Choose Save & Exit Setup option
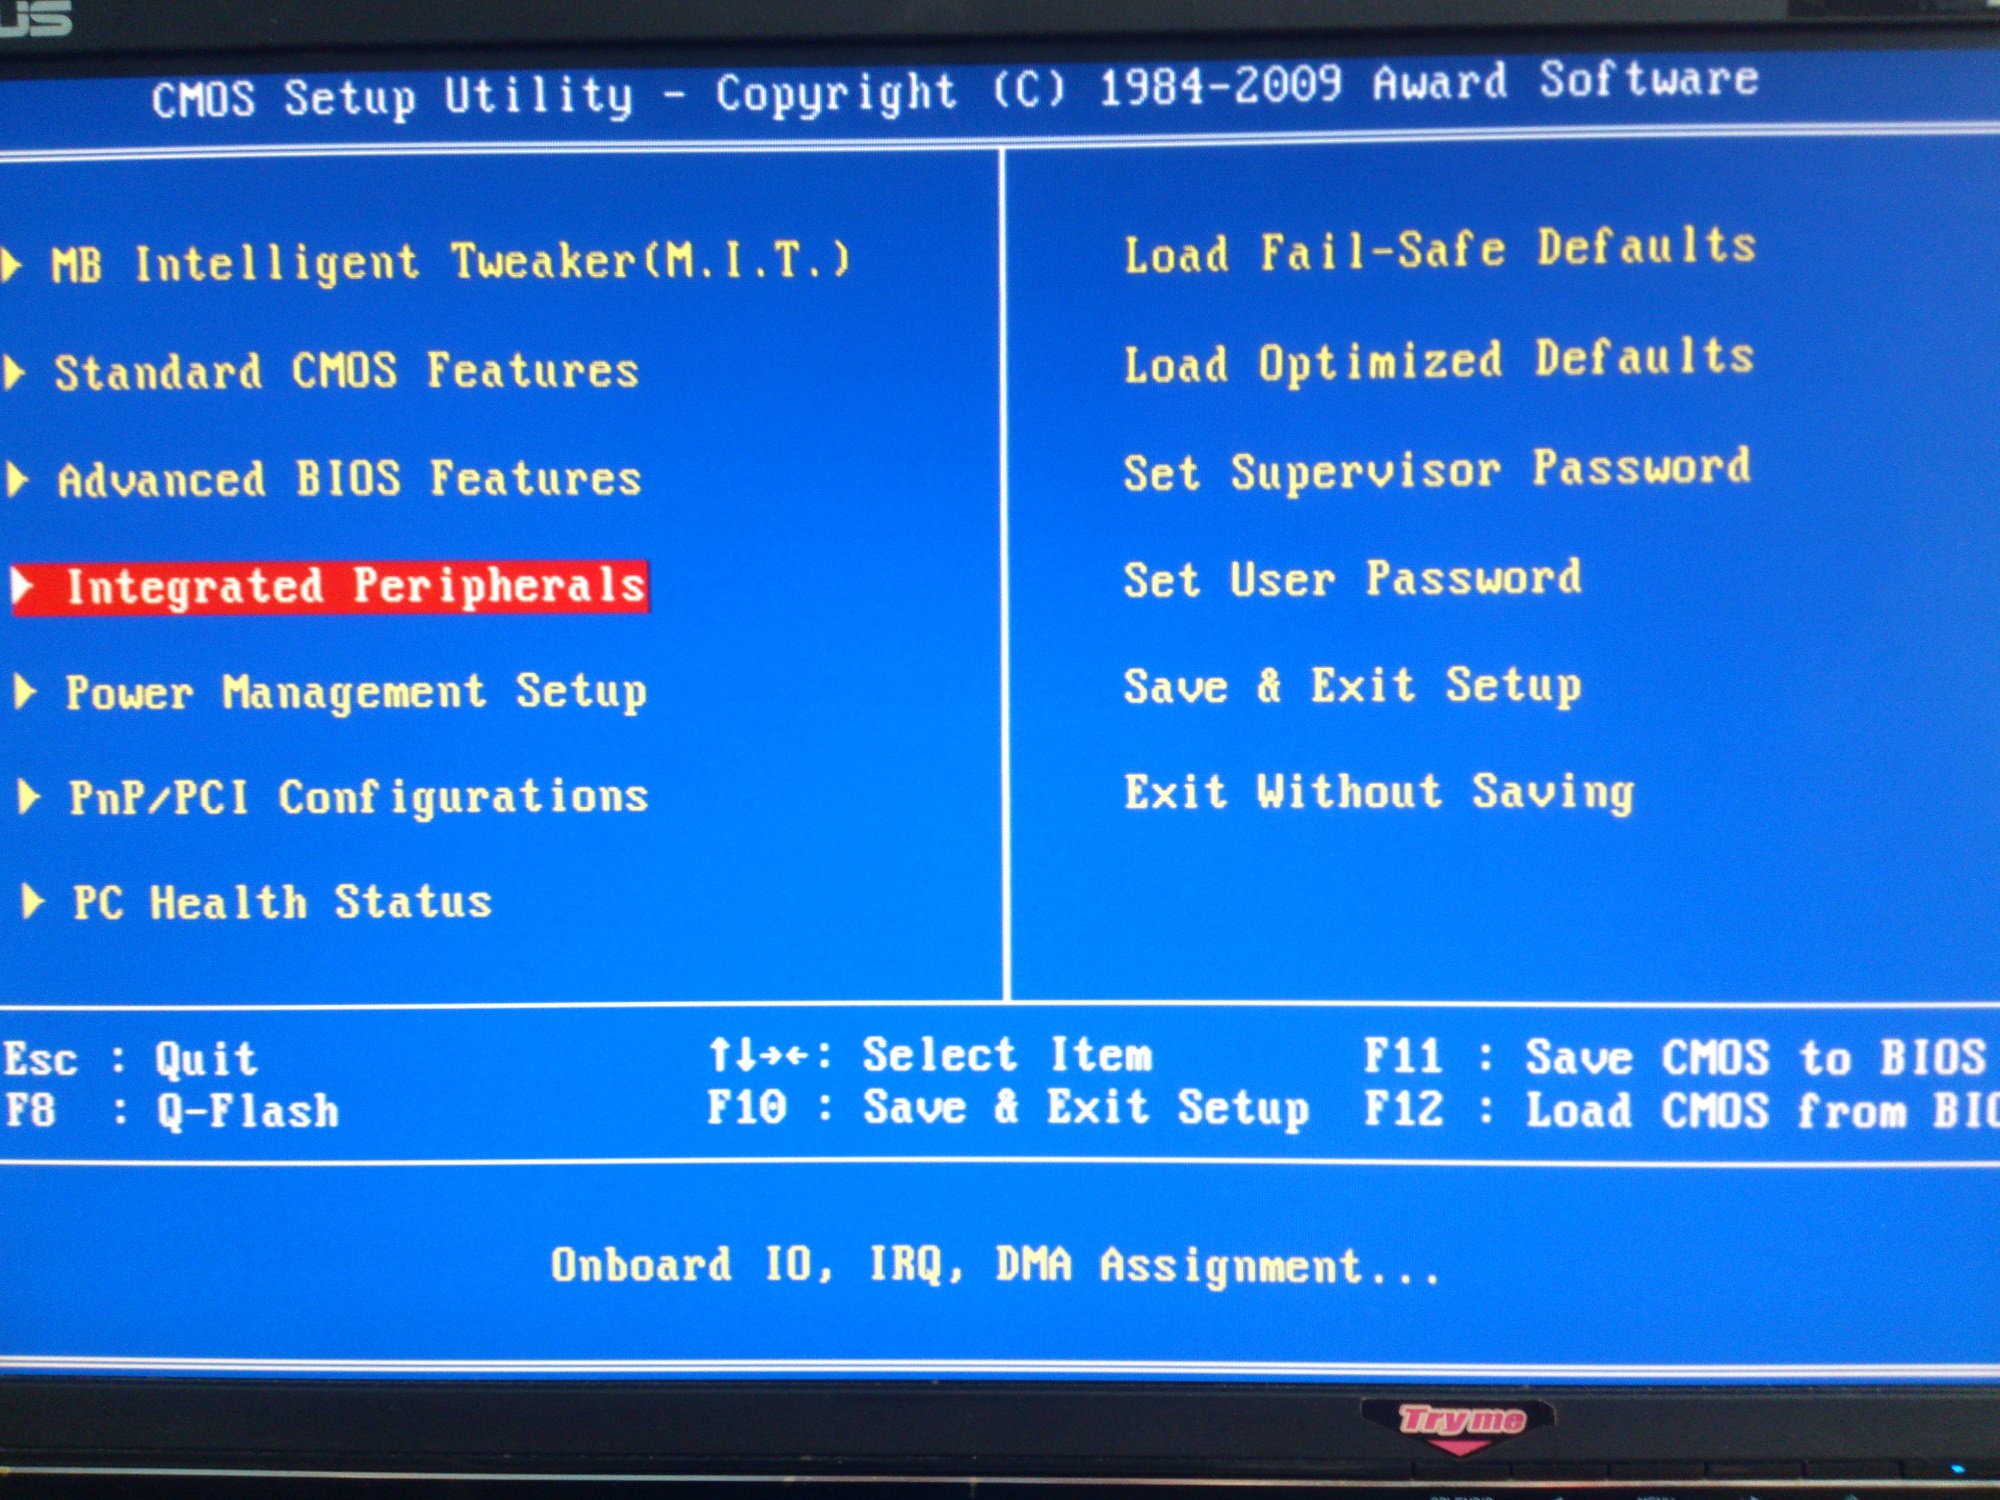Screen dimensions: 2000x1500 click(1352, 686)
